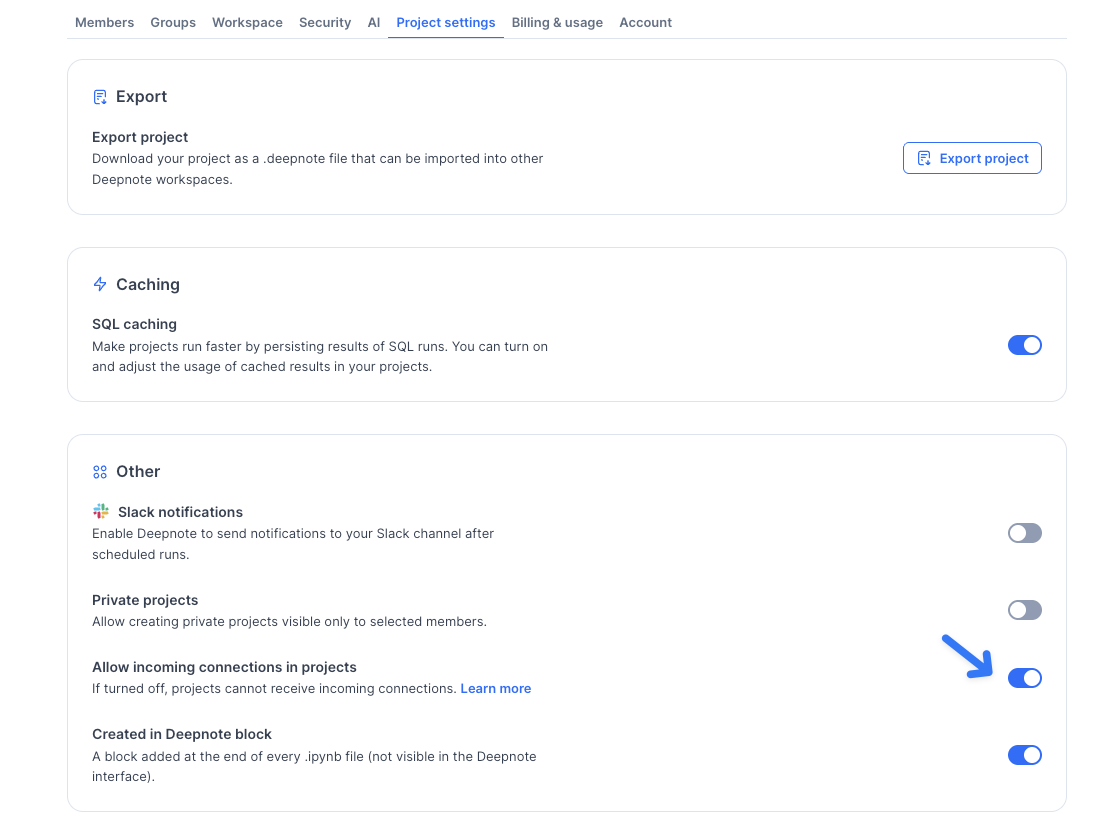
Task: Open the Security tab
Action: (325, 22)
